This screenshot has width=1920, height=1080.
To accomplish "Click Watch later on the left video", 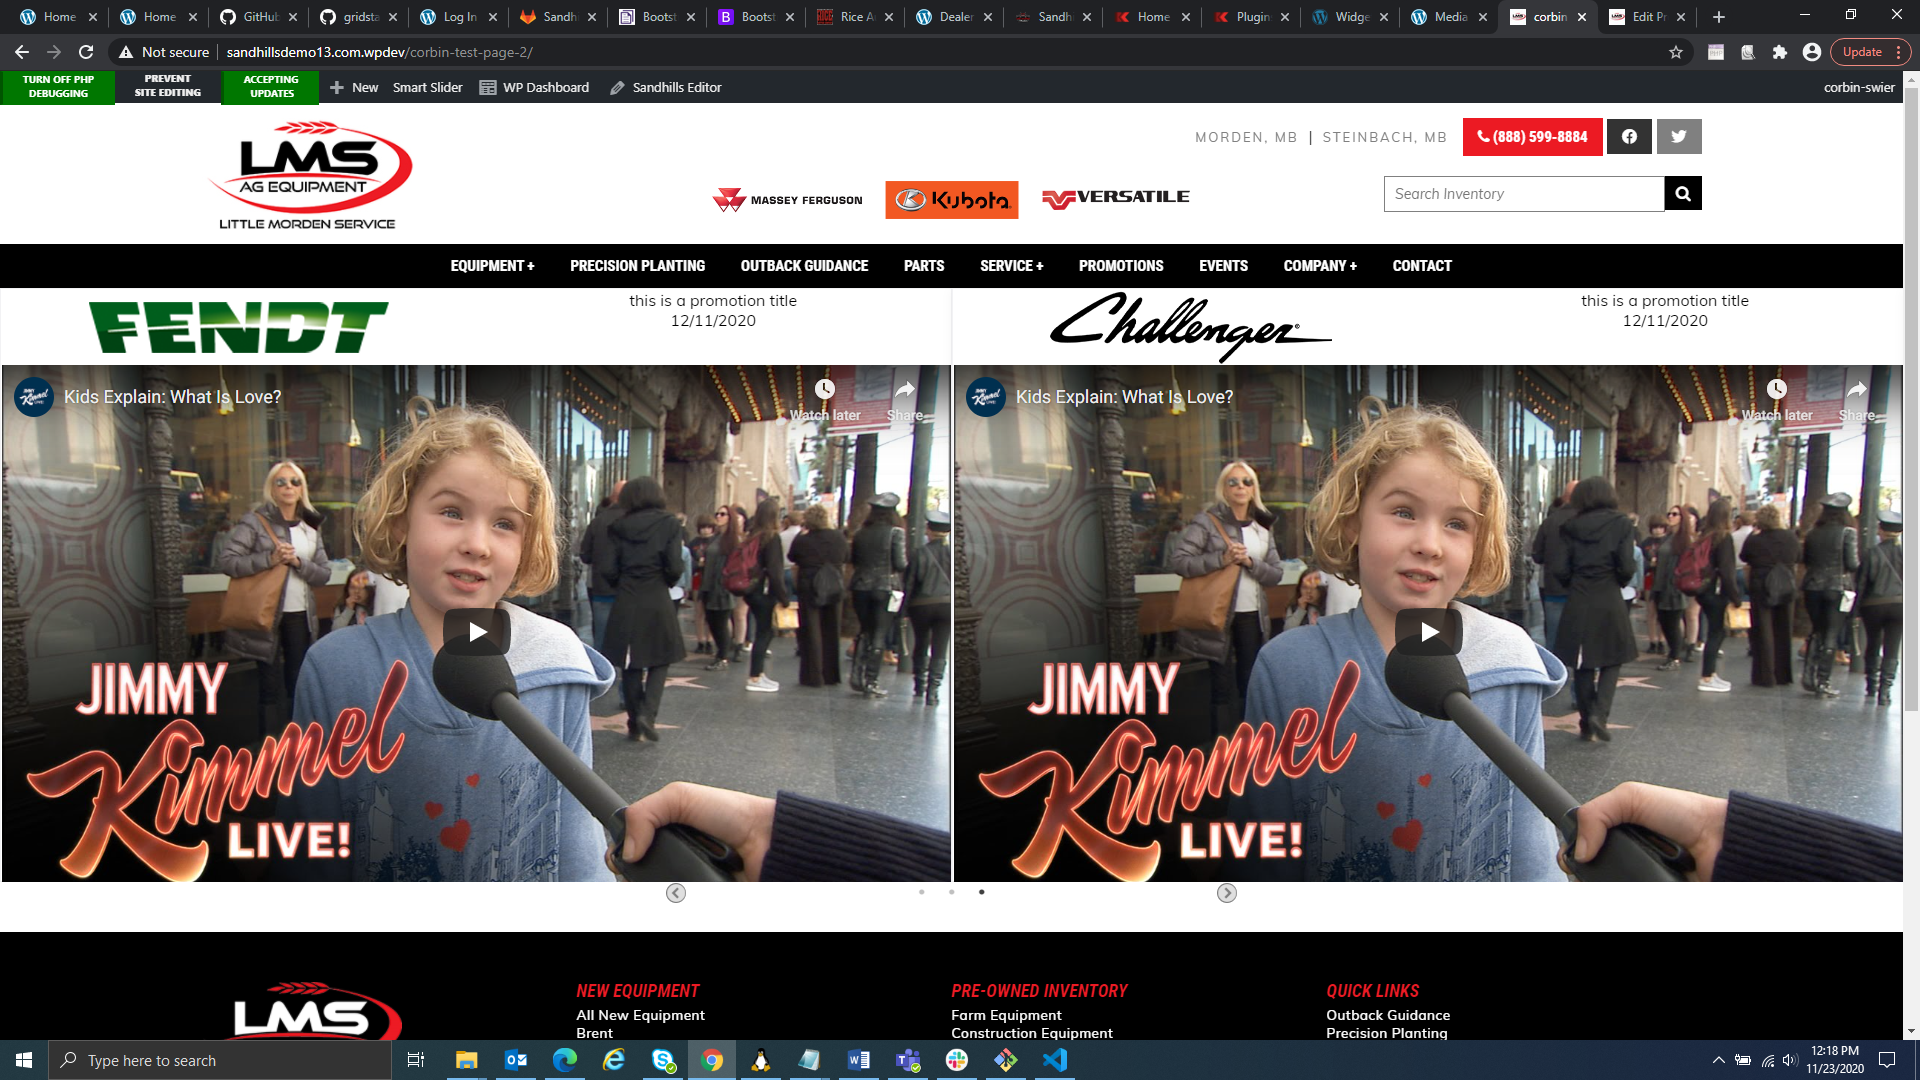I will pos(825,400).
